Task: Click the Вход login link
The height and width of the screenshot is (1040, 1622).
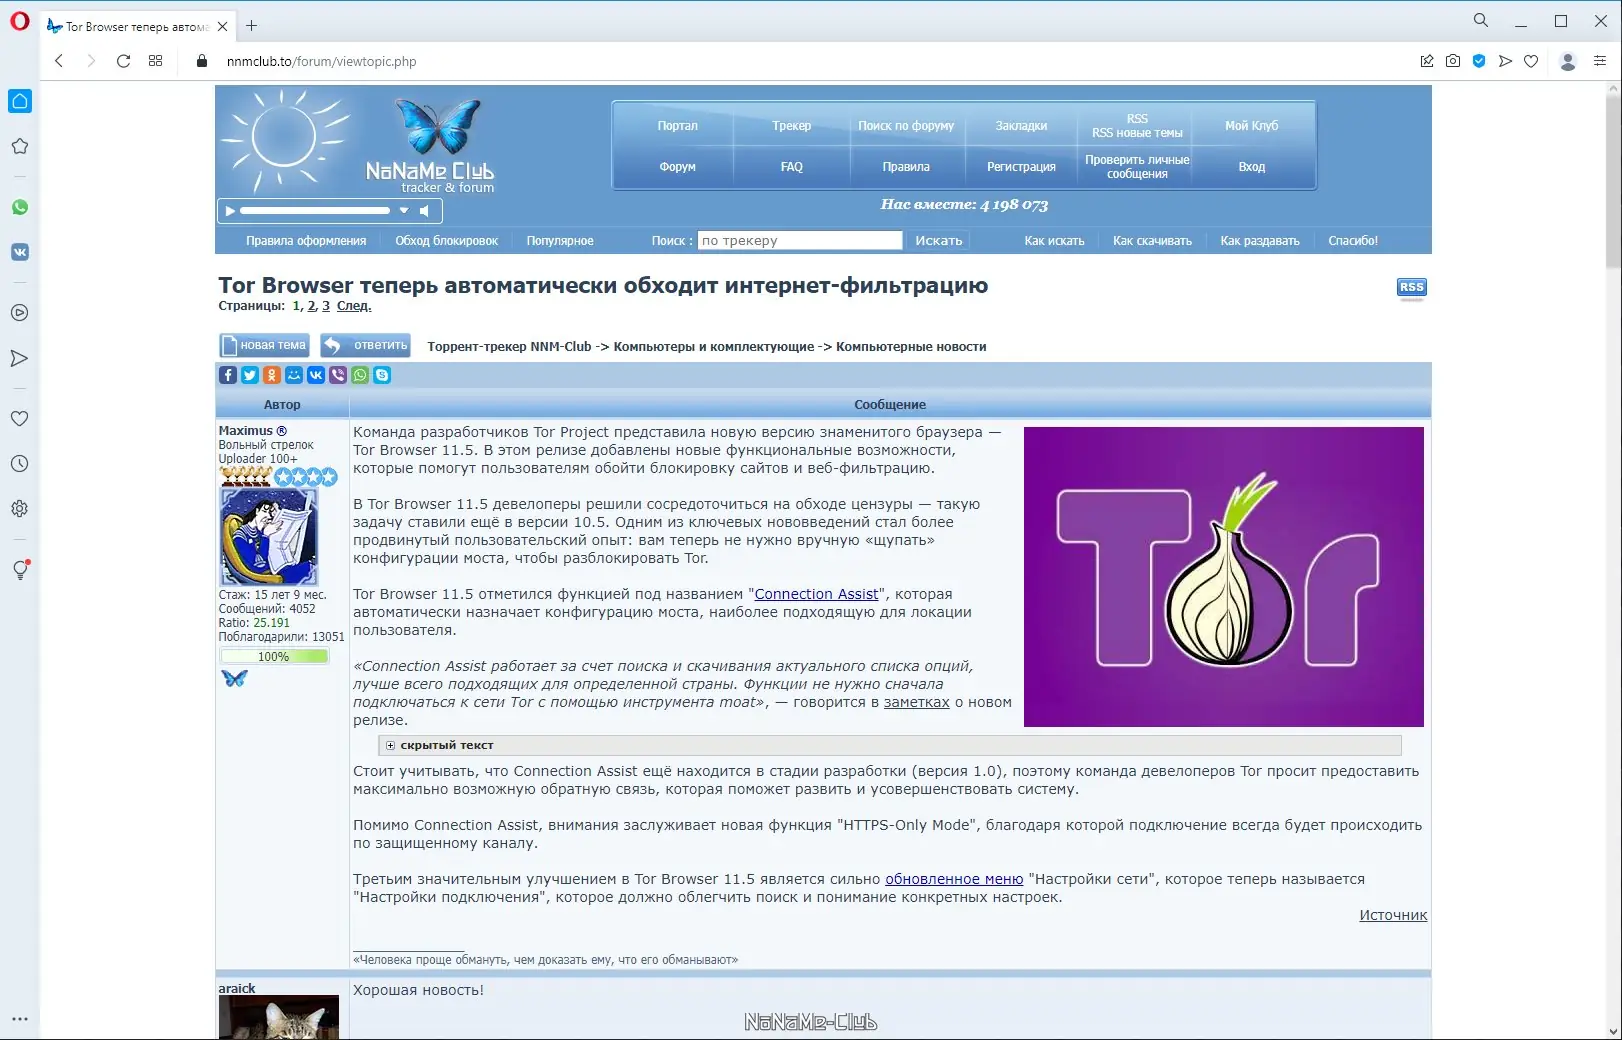Action: point(1251,167)
